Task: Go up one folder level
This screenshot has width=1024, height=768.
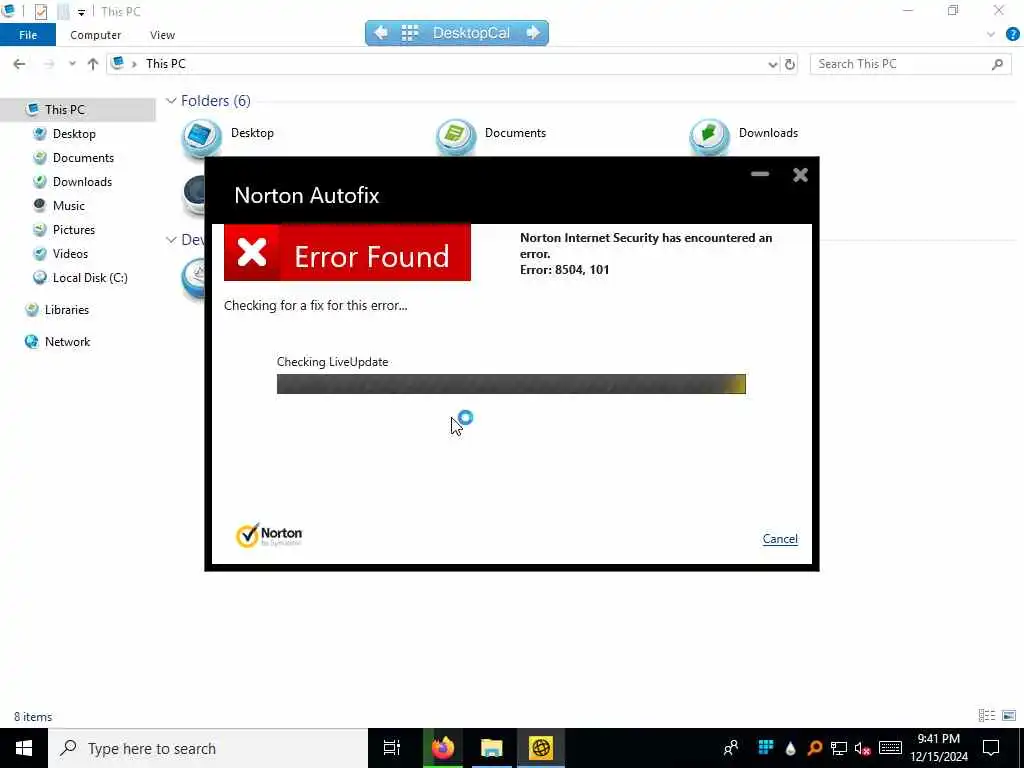Action: [93, 63]
